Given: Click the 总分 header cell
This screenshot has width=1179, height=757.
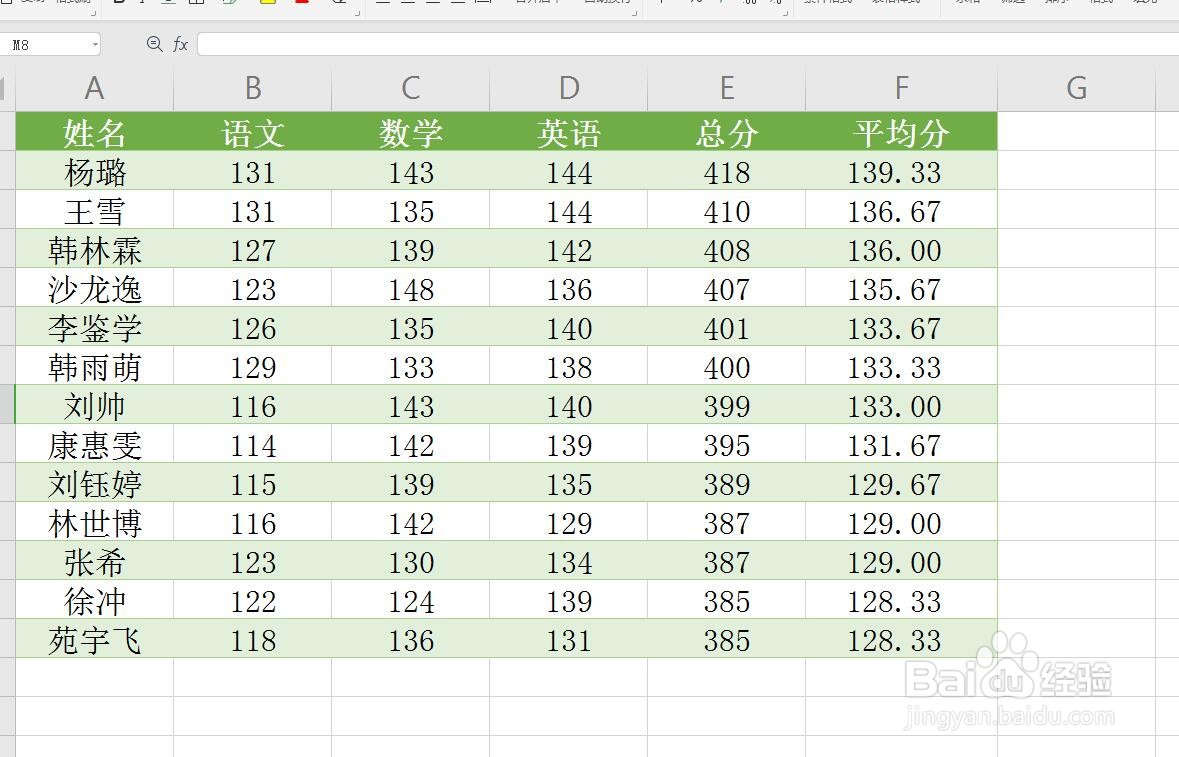Looking at the screenshot, I should point(726,132).
